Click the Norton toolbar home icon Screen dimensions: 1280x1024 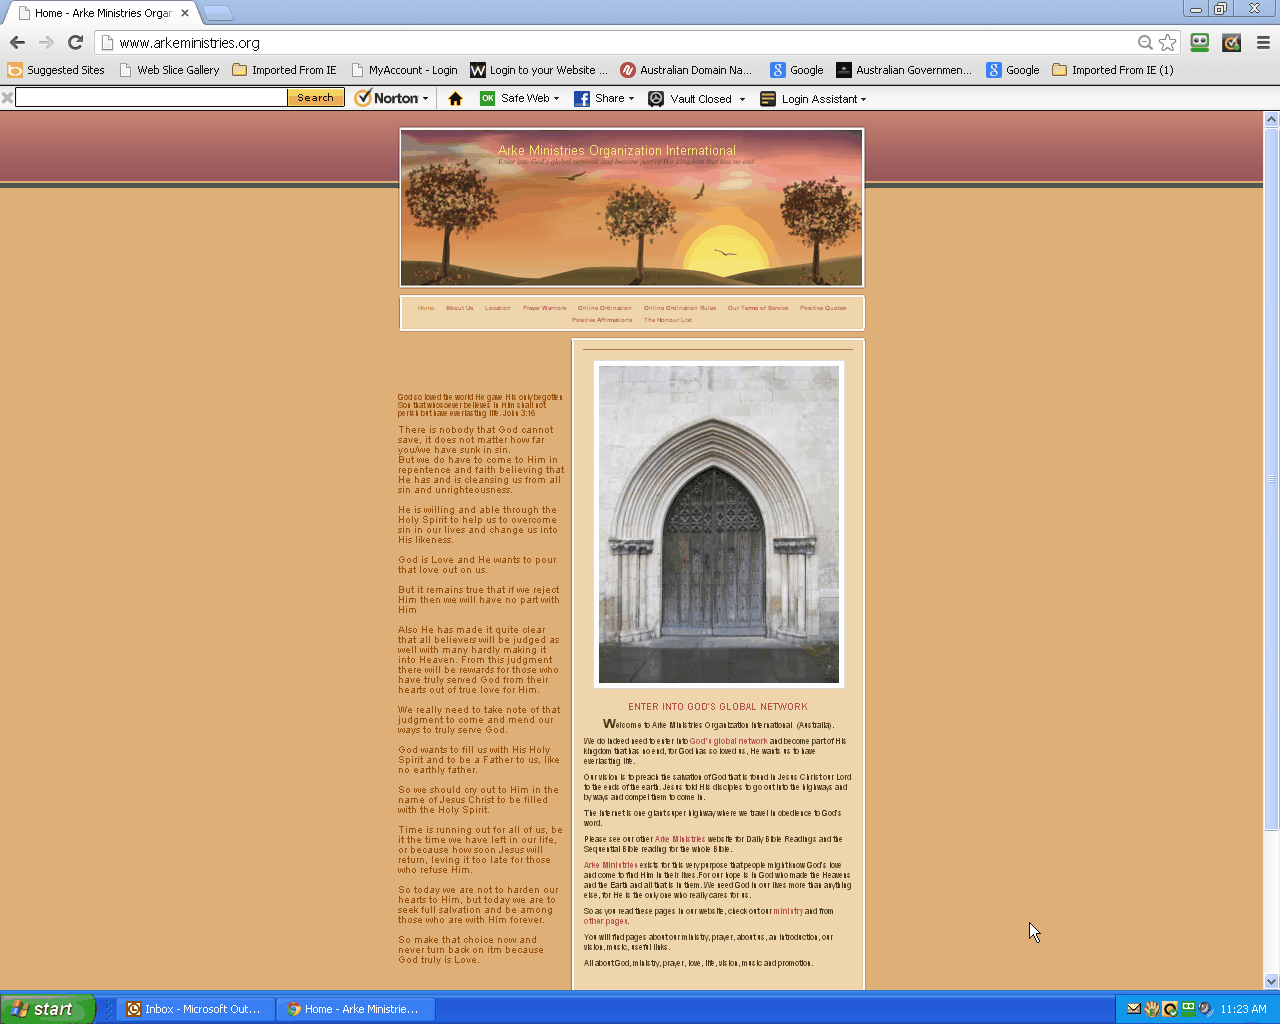point(455,98)
